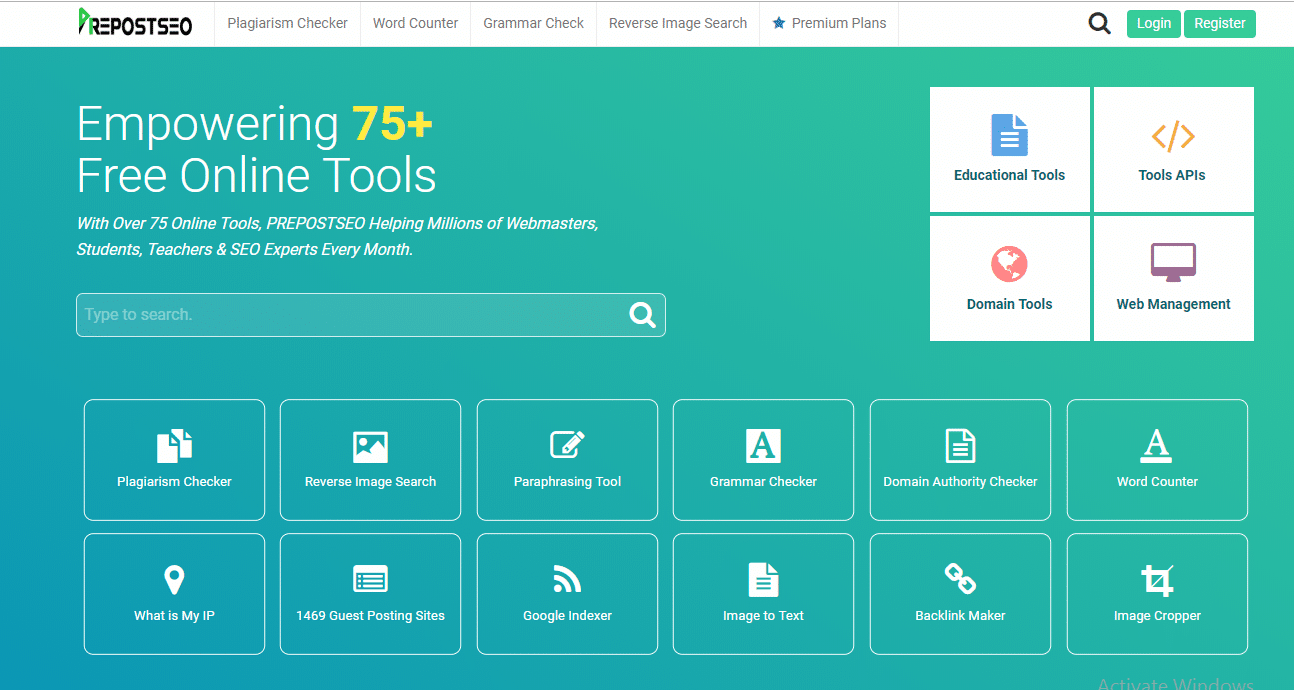Click the 1469 Guest Posting Sites label
This screenshot has height=690, width=1294.
[x=370, y=616]
